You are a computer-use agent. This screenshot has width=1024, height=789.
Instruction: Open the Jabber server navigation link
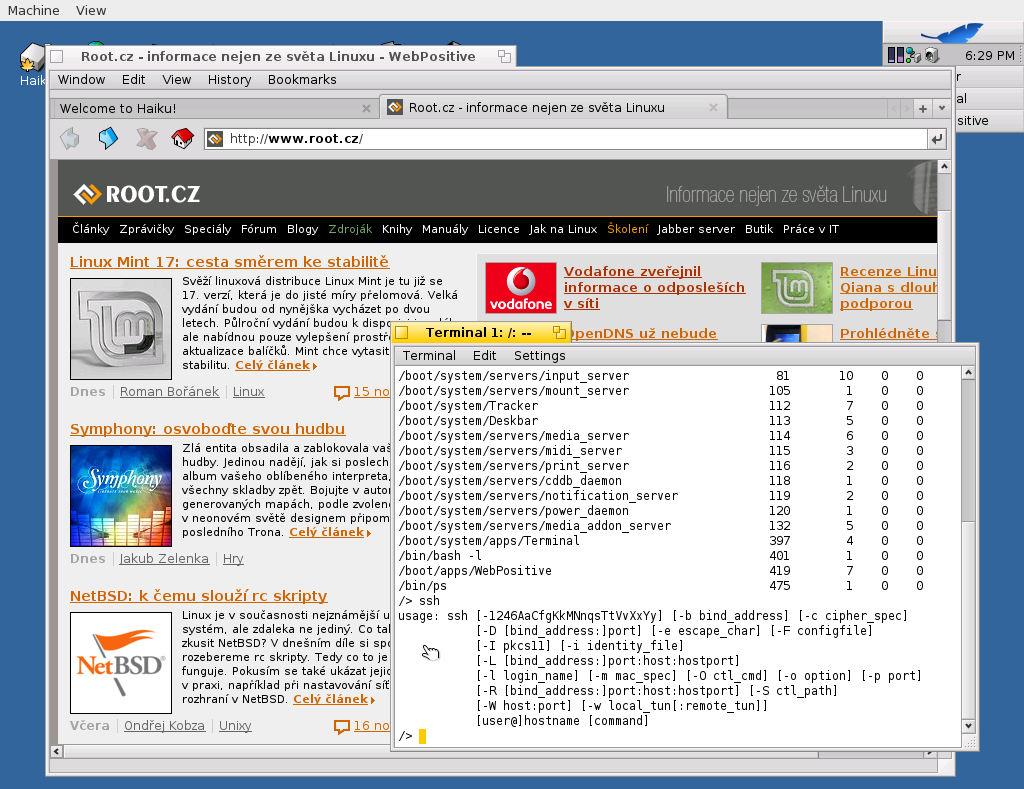point(696,229)
